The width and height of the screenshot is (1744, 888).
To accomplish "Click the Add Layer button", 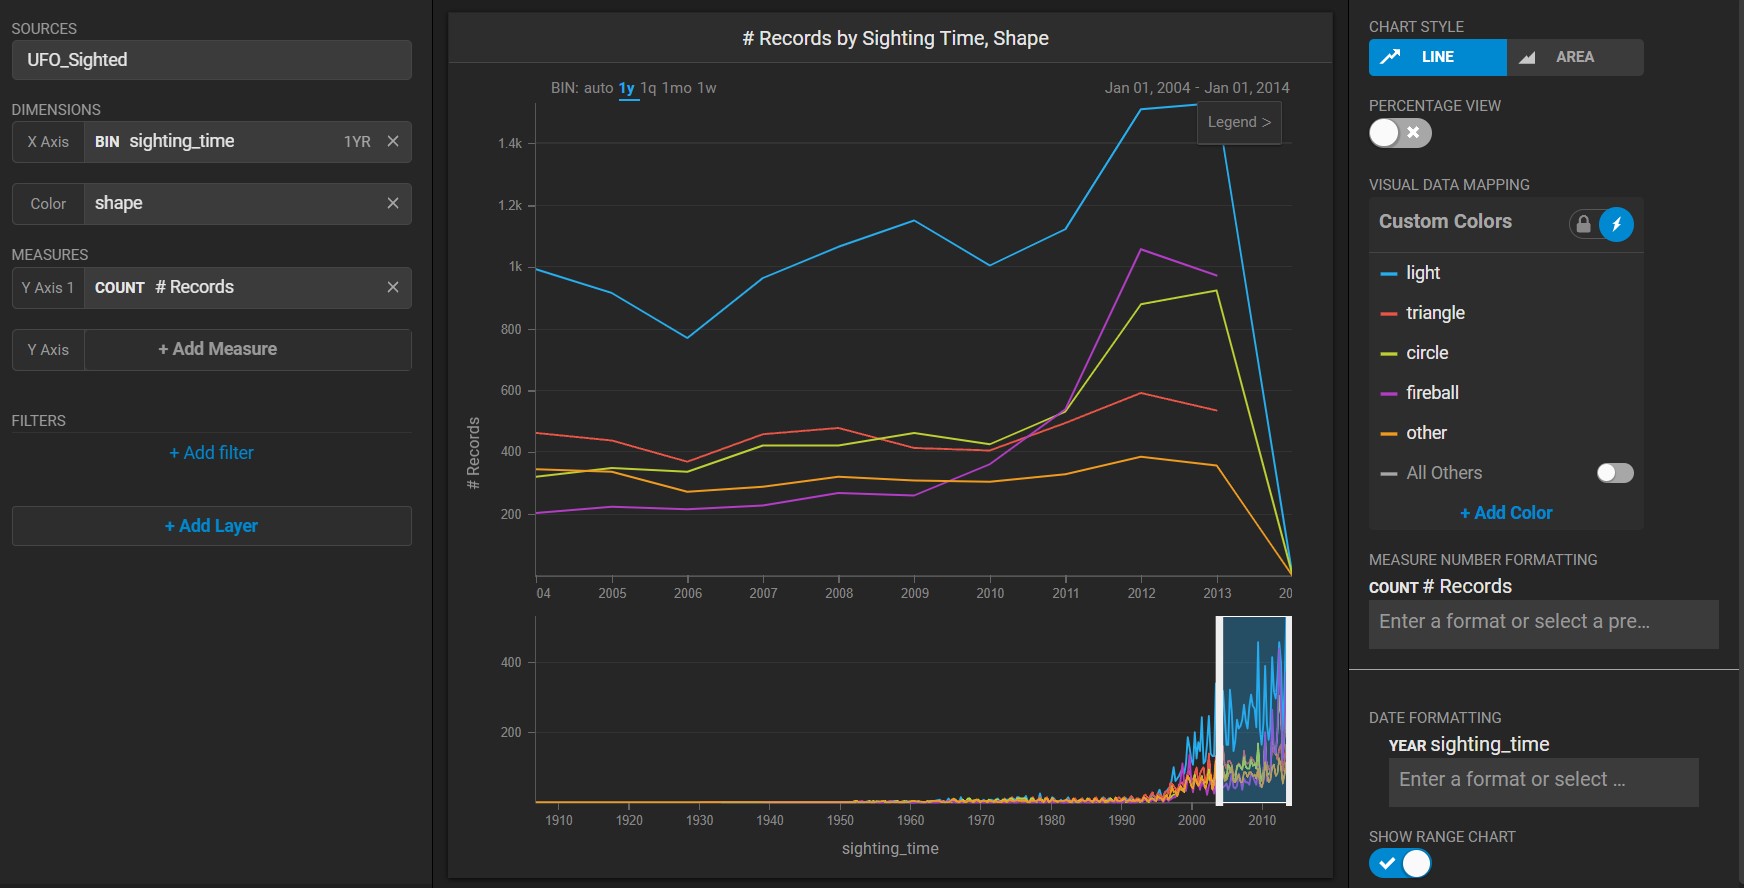I will (x=211, y=526).
